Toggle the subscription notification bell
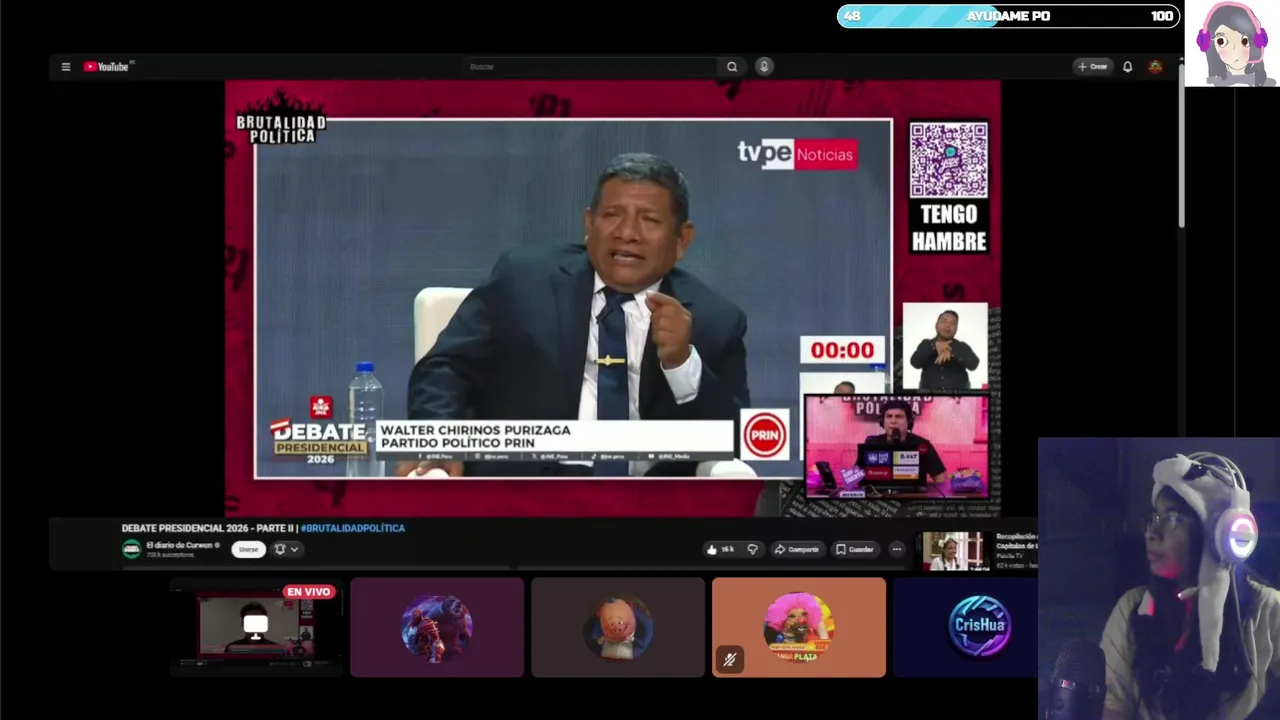The image size is (1280, 720). (280, 549)
